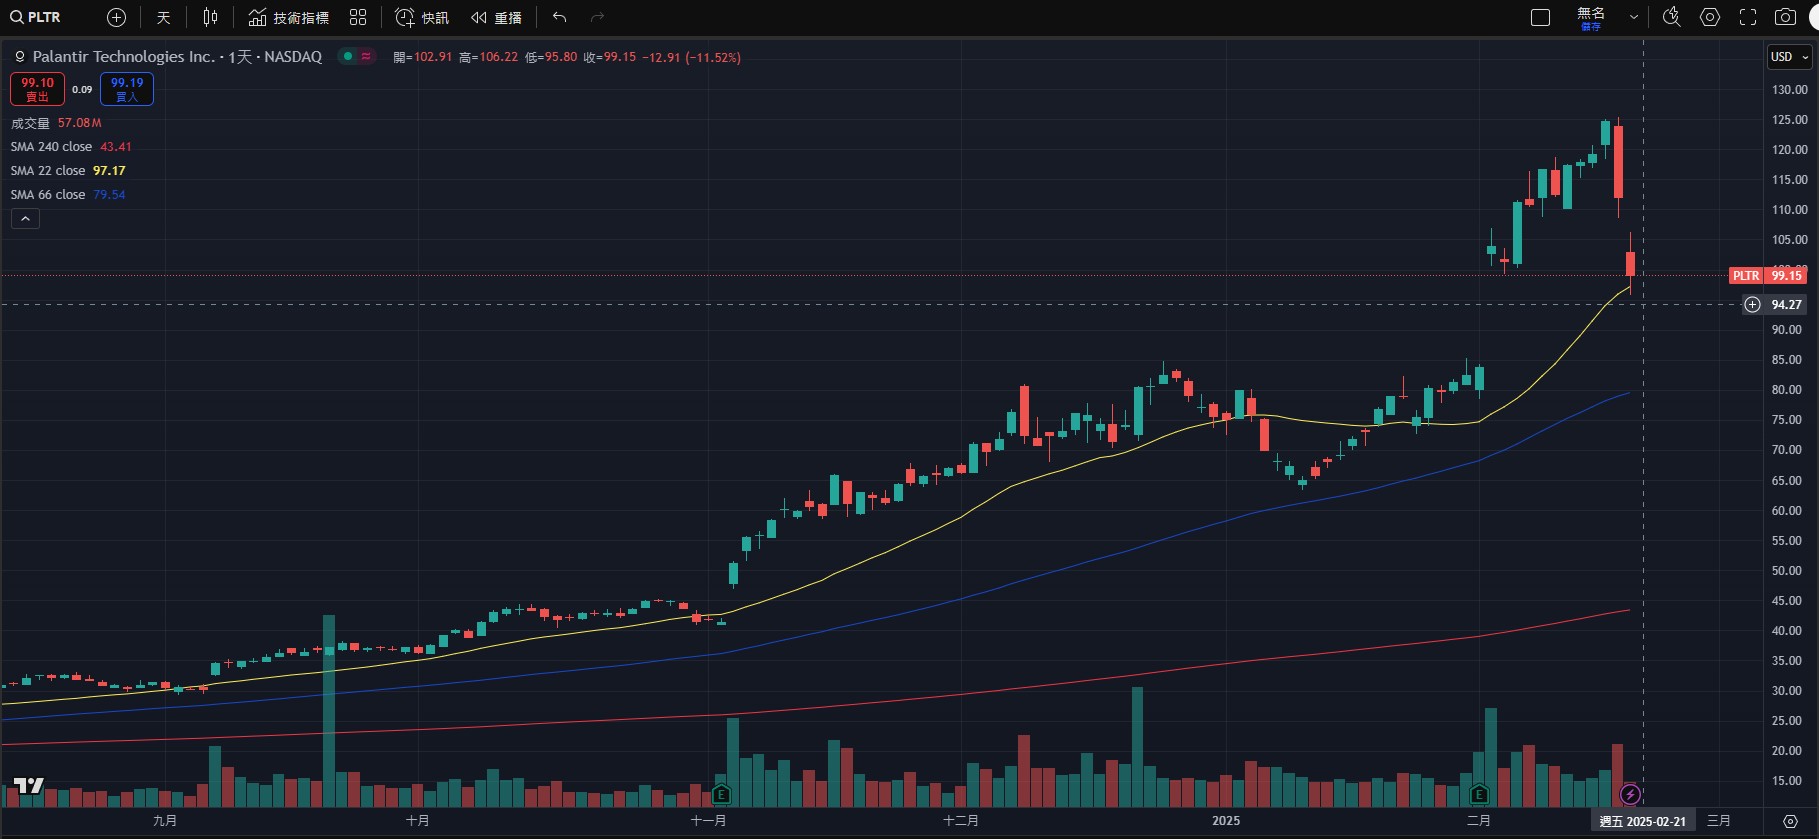Open quick search lightning icon
This screenshot has height=839, width=1819.
(1671, 17)
